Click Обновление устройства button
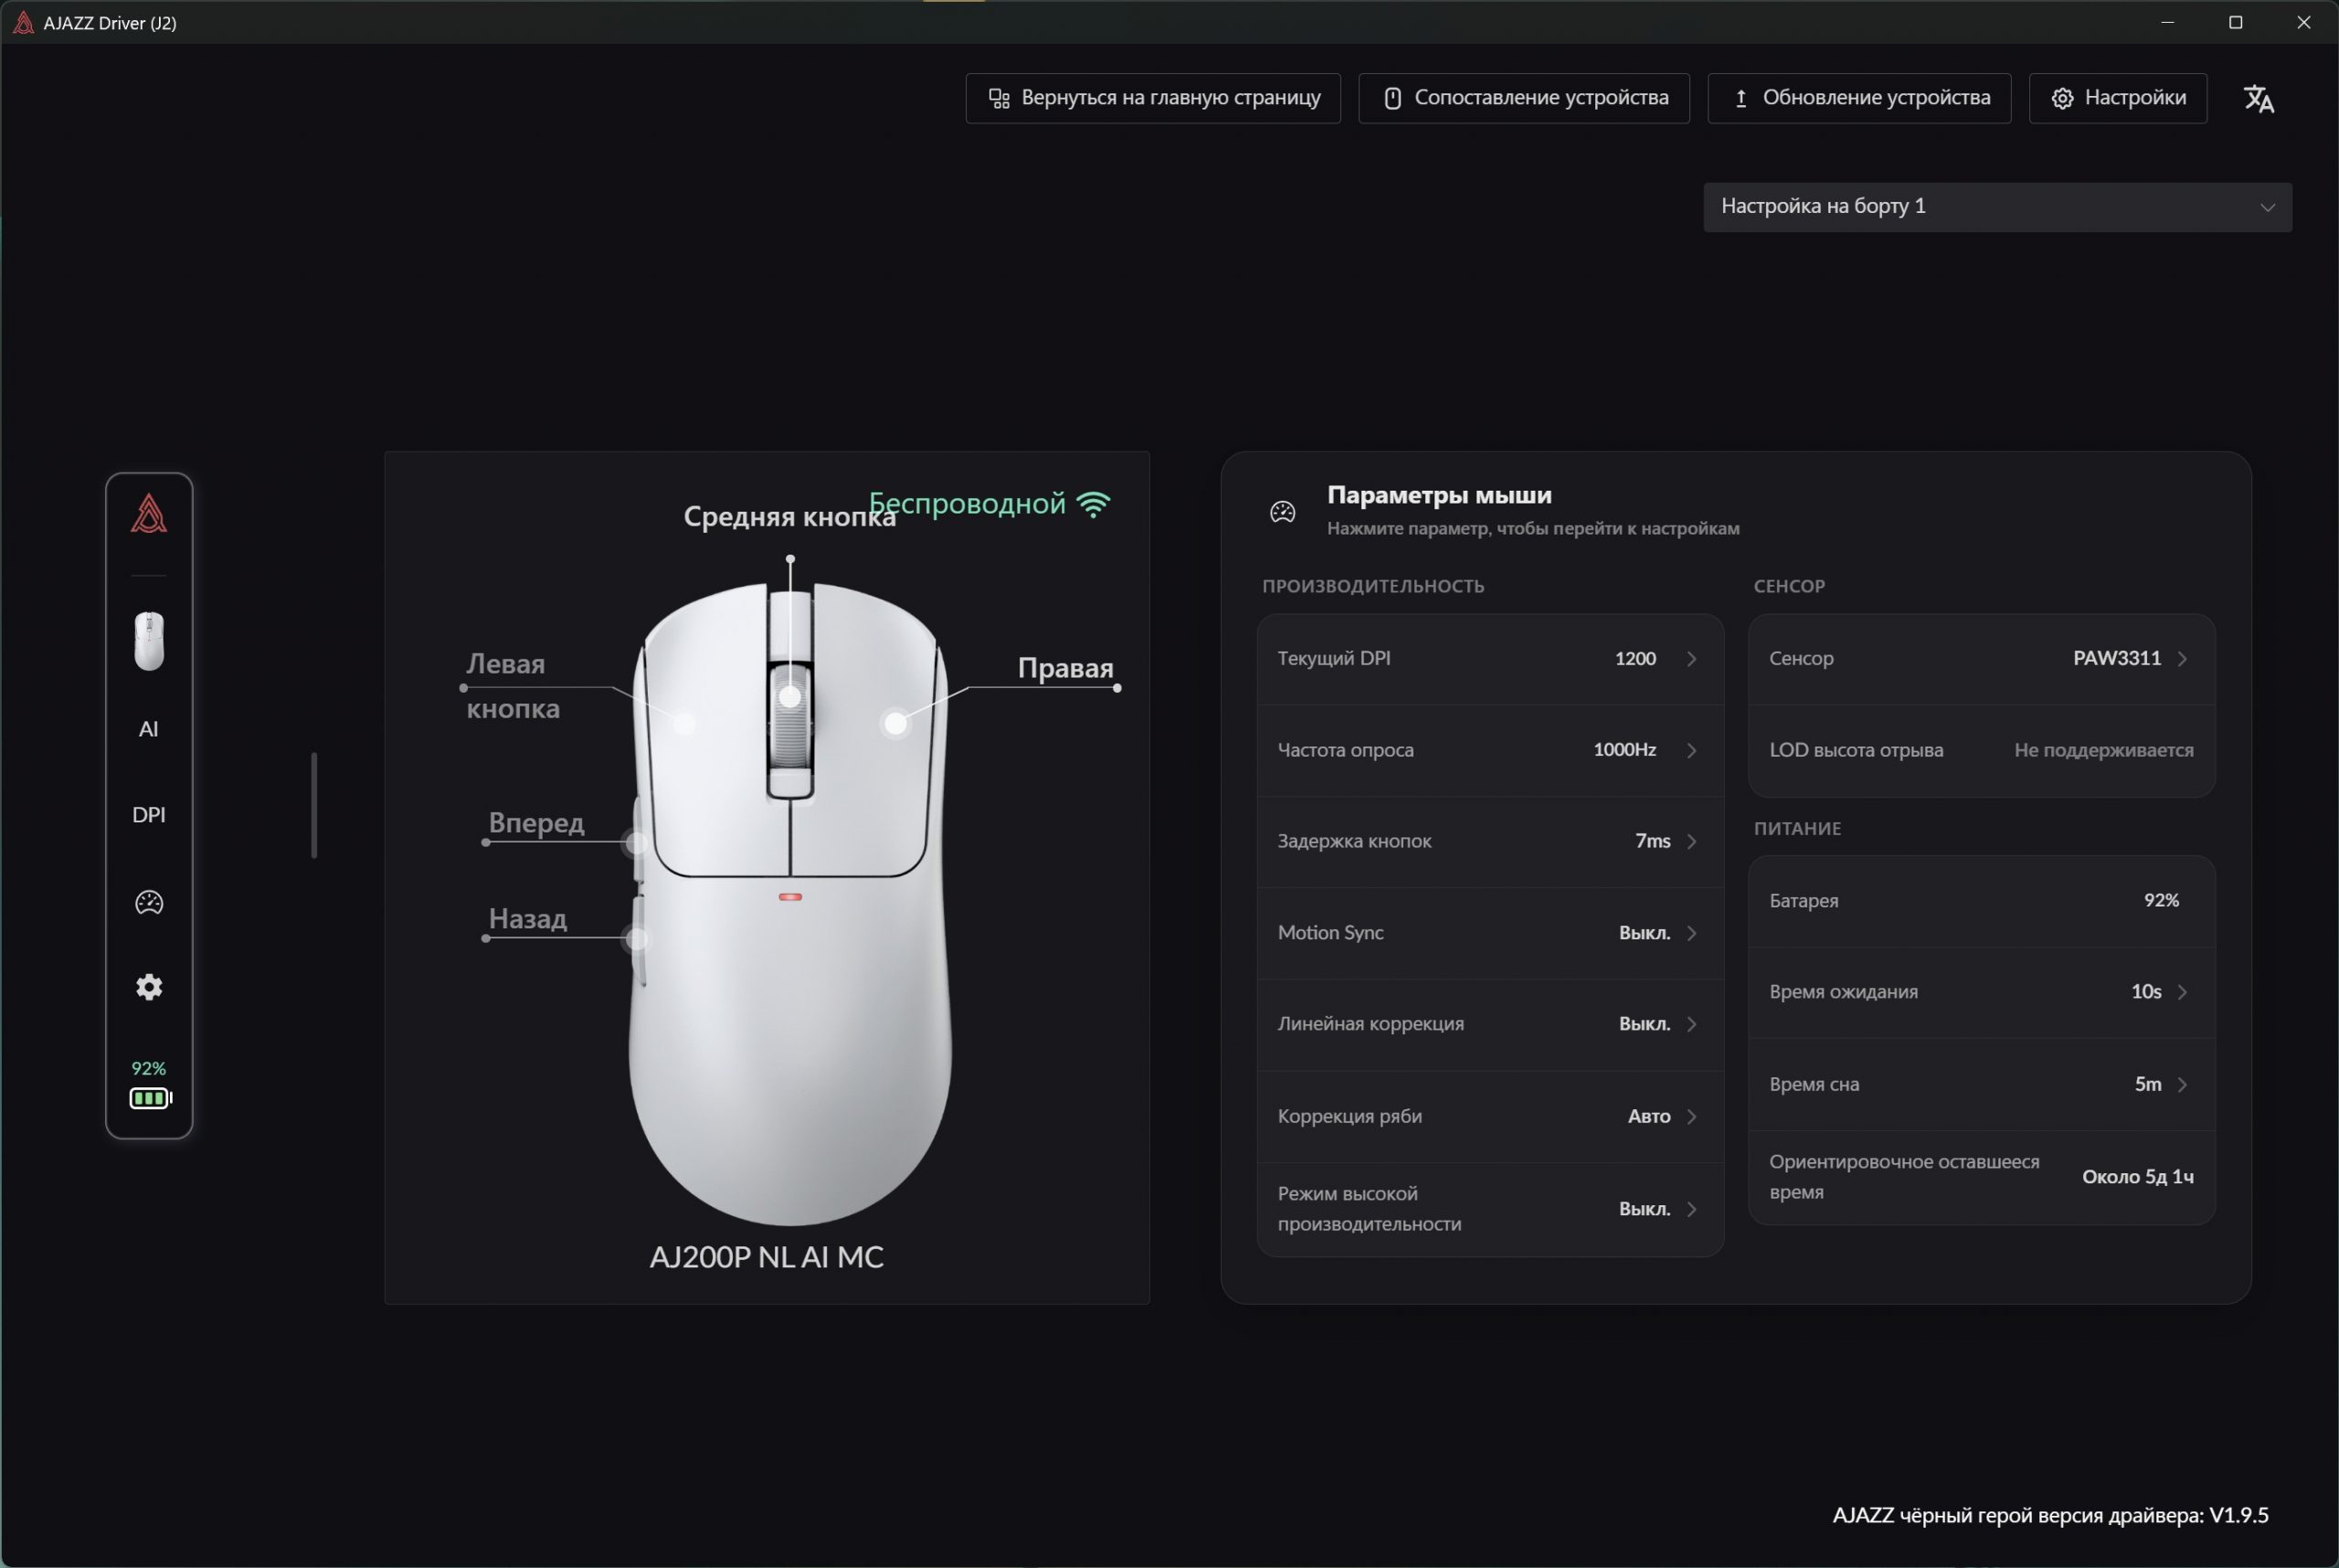Viewport: 2339px width, 1568px height. click(x=1859, y=98)
